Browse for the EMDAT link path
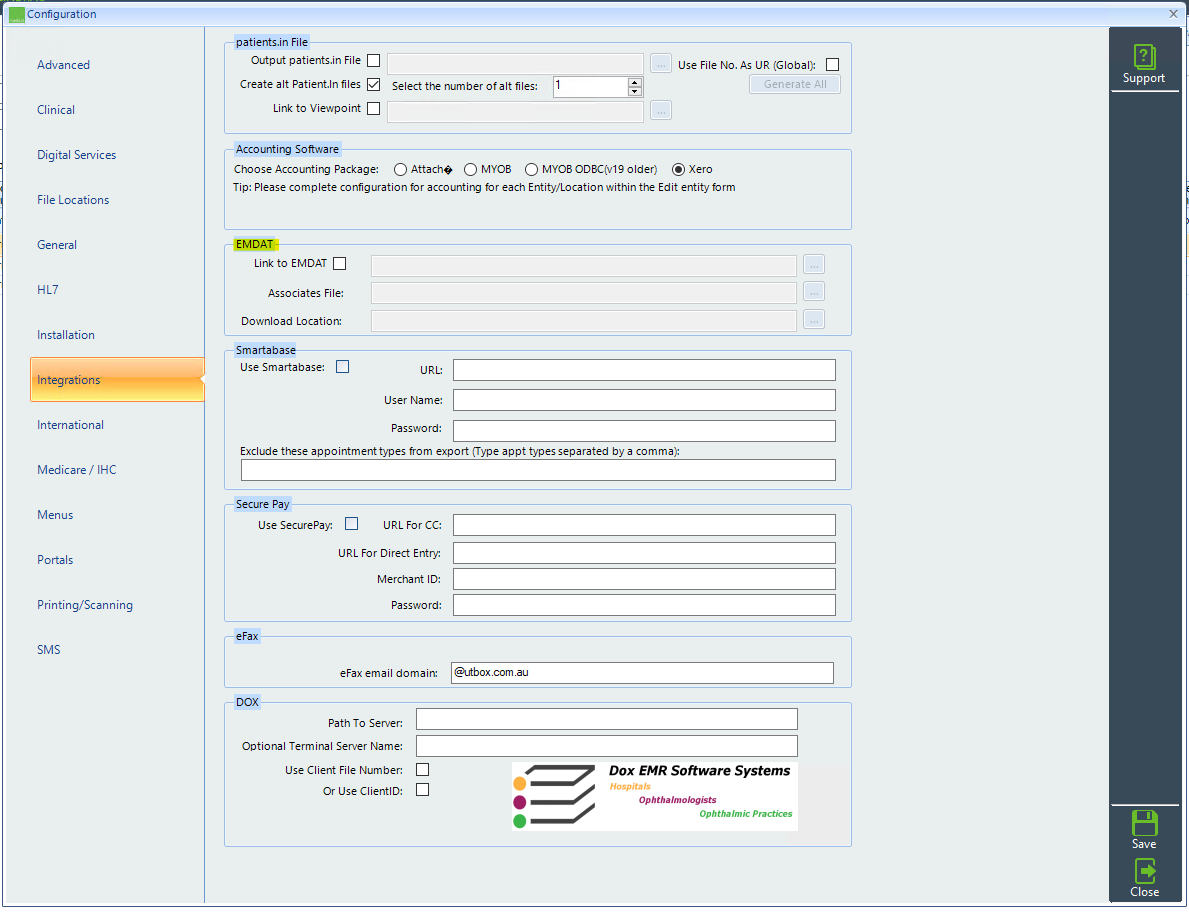This screenshot has height=912, width=1189. pos(813,264)
